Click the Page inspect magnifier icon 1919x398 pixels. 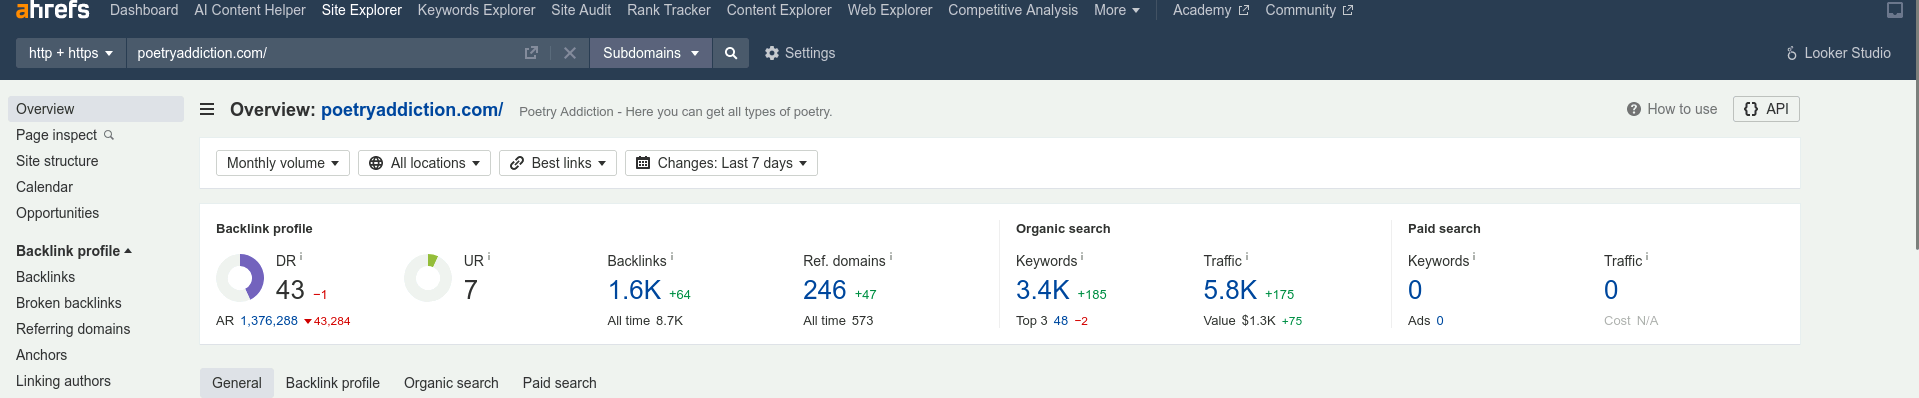point(109,135)
